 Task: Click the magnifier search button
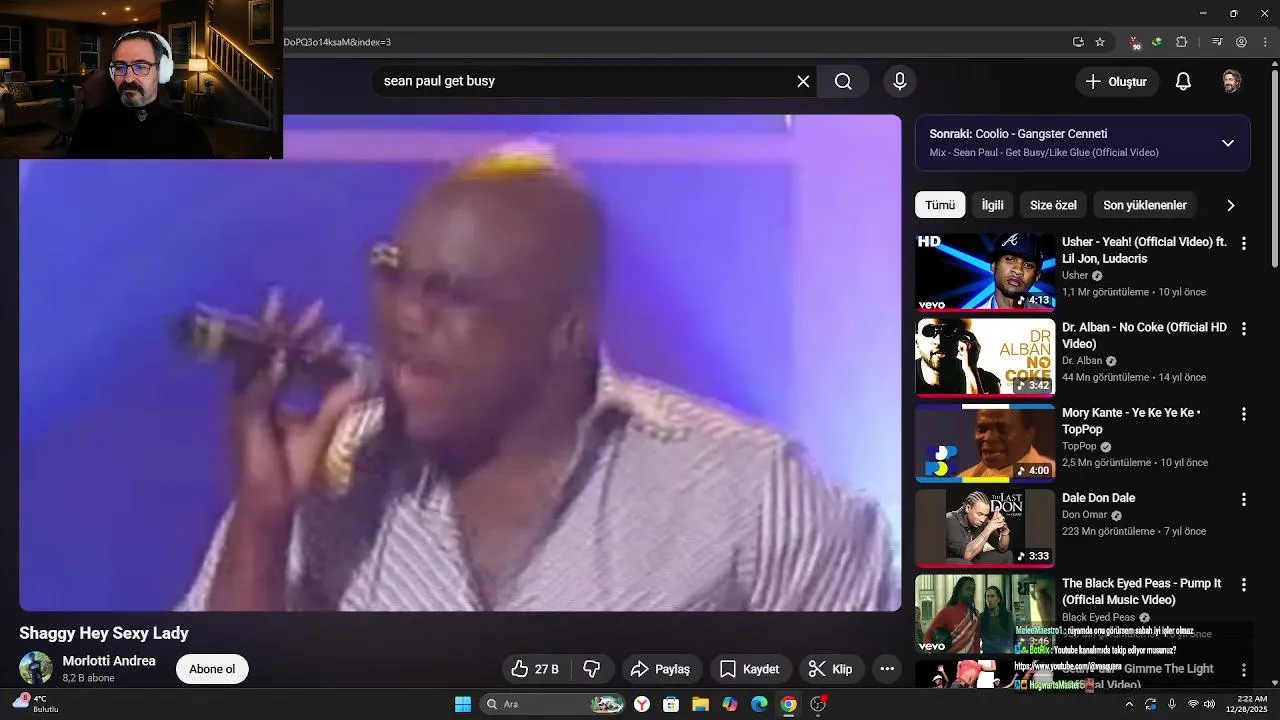tap(843, 81)
